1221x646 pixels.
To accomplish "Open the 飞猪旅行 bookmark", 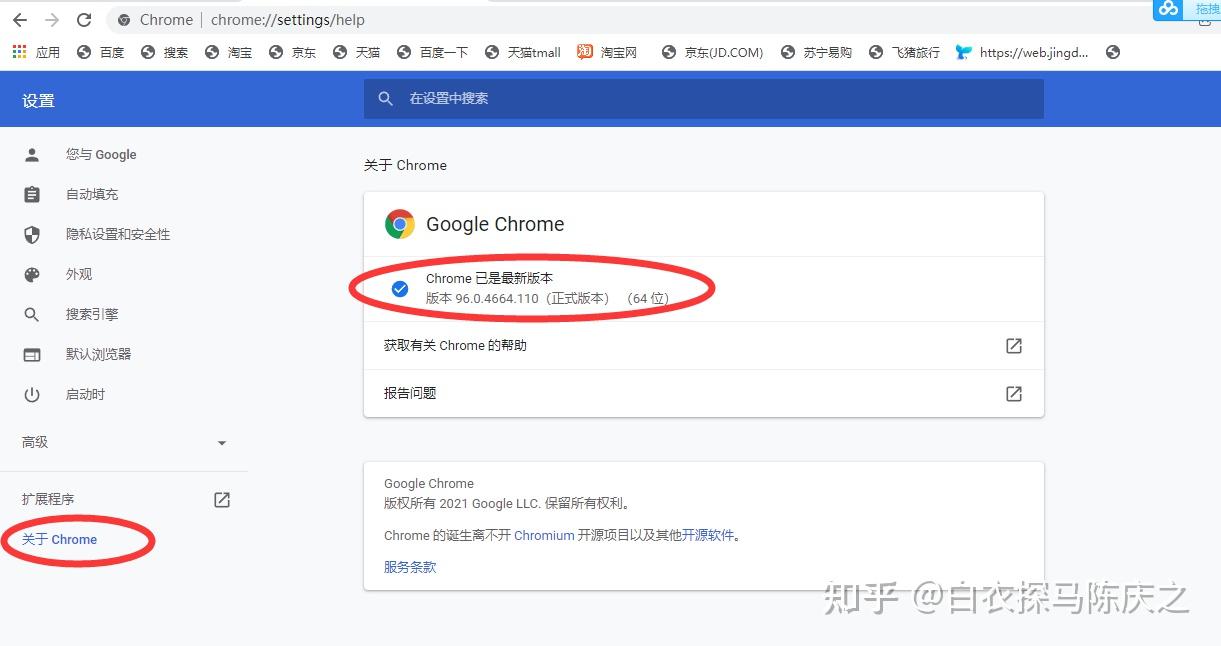I will coord(904,52).
